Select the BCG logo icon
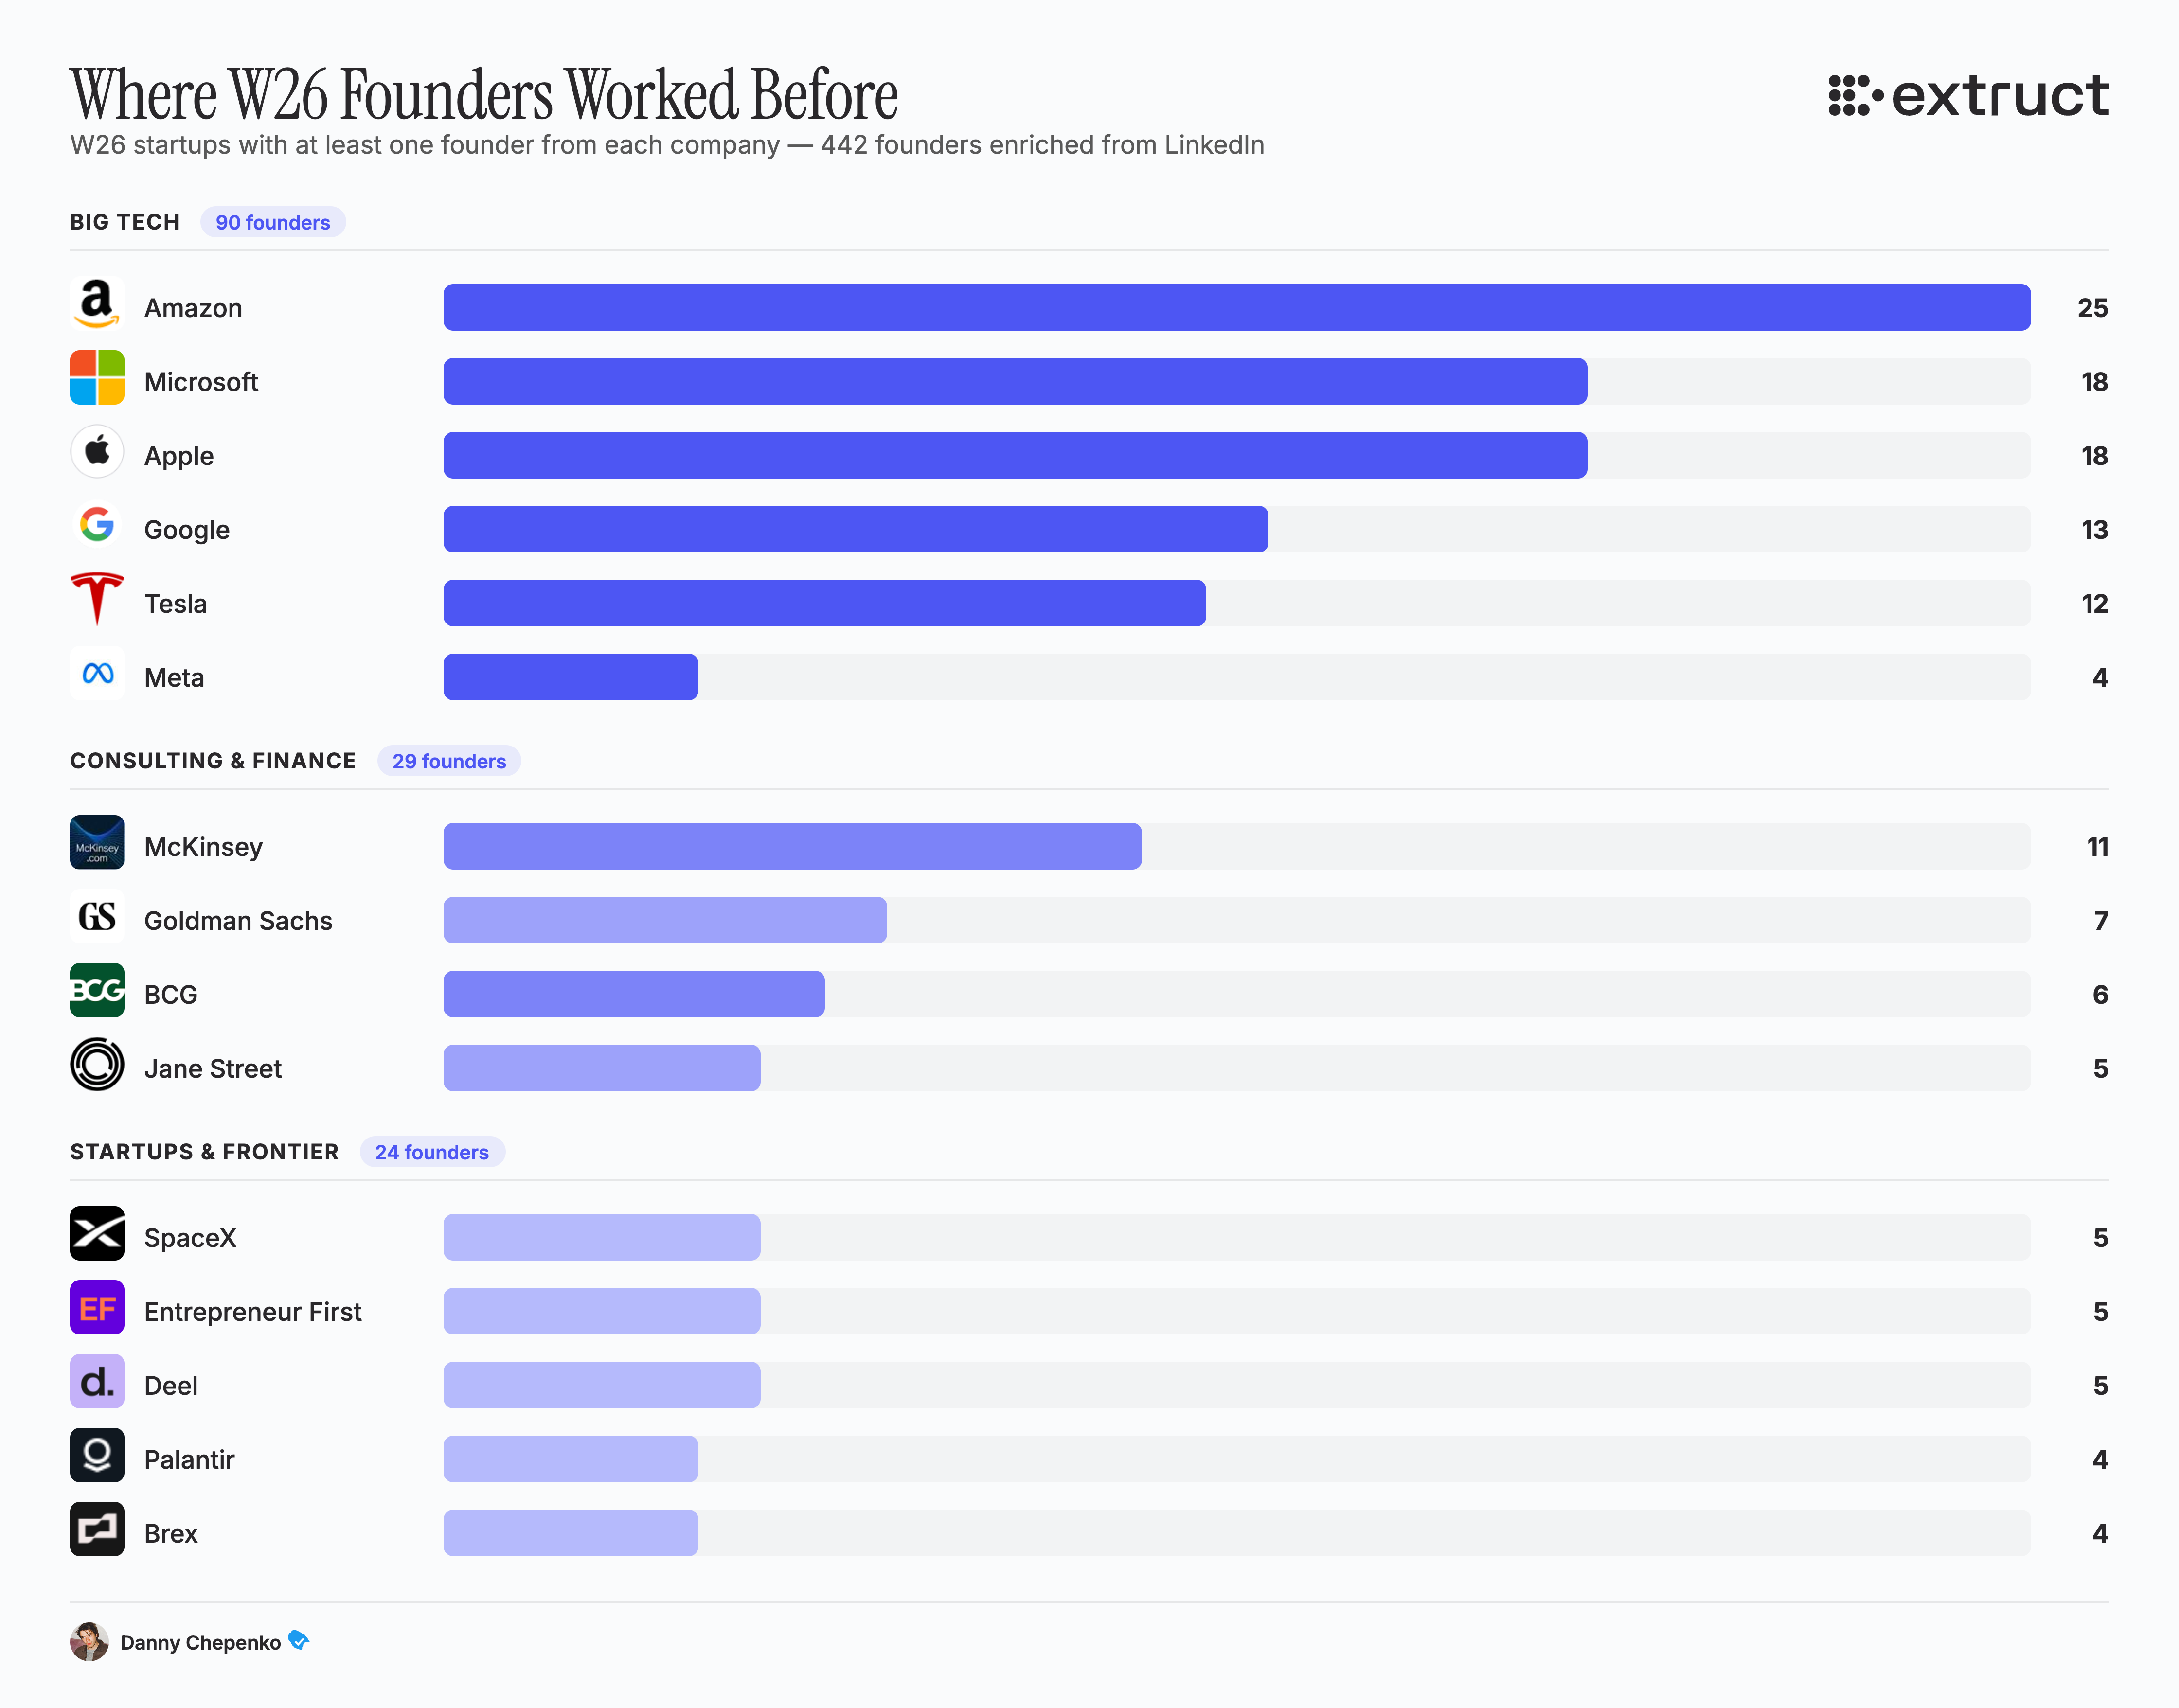2179x1708 pixels. [x=96, y=993]
